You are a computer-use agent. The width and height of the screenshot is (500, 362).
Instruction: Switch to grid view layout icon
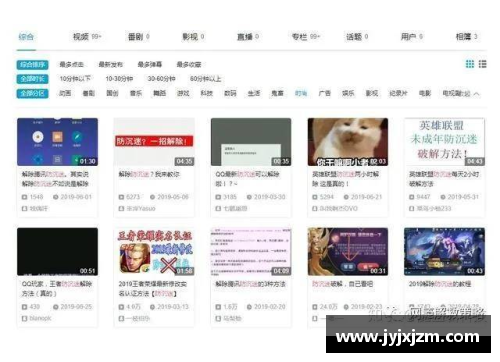pos(470,64)
